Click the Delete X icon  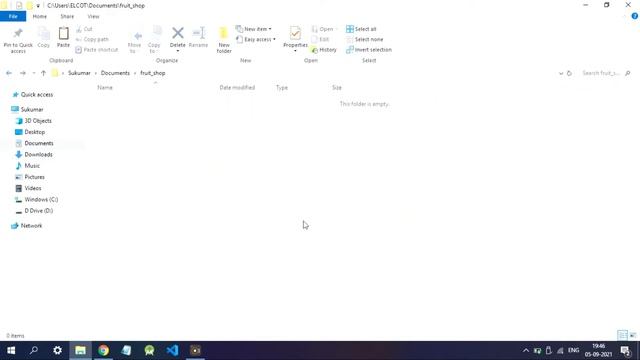coord(178,33)
